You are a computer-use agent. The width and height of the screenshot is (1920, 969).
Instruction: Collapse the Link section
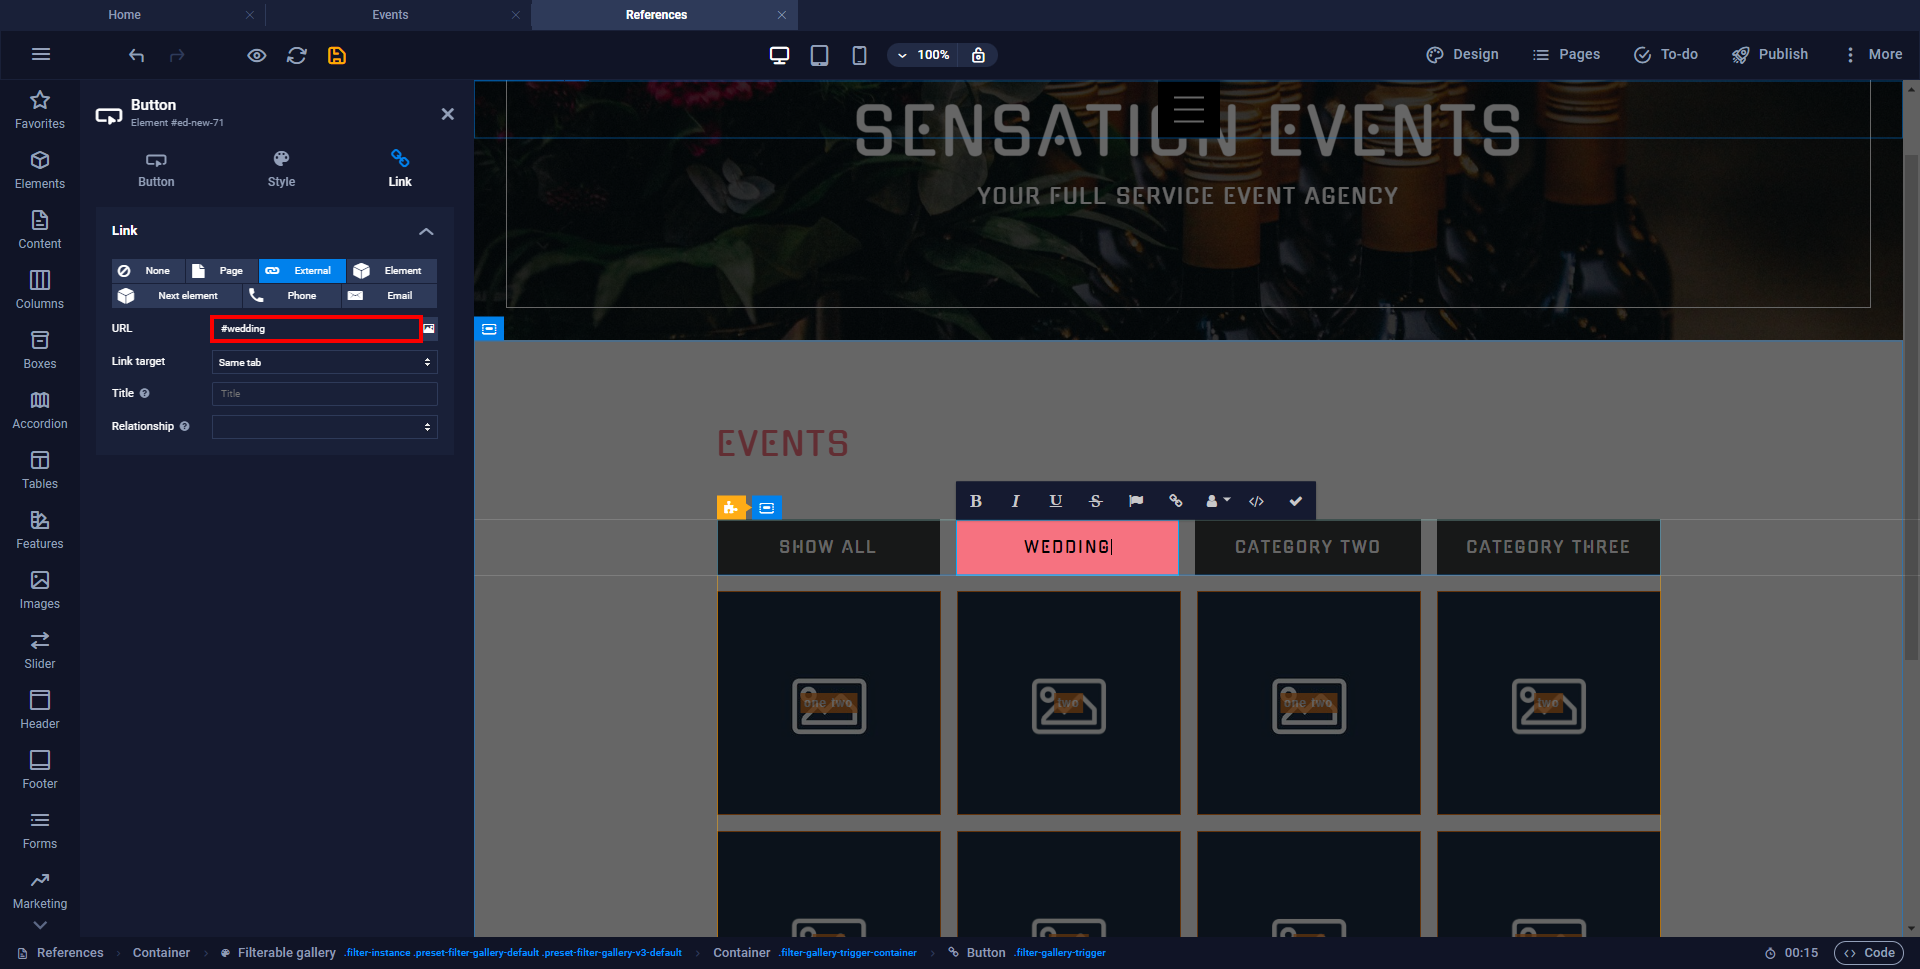point(426,231)
